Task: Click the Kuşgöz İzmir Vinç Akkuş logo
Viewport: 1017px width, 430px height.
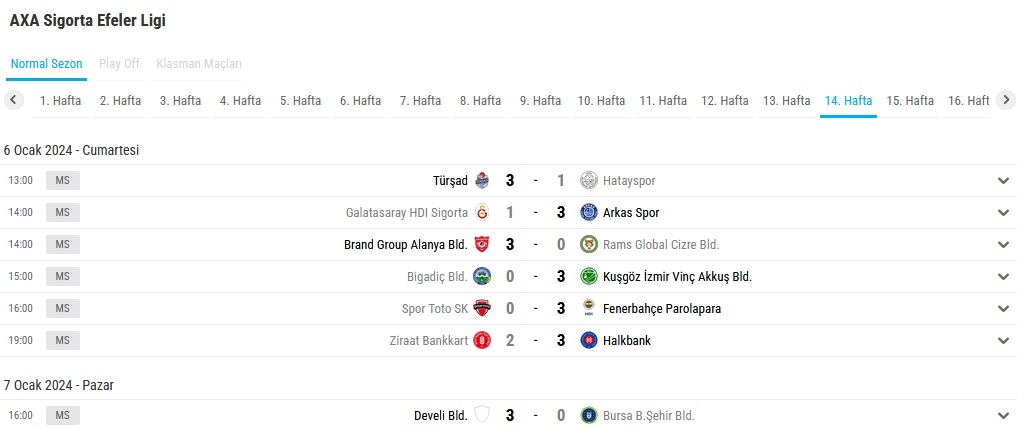Action: [589, 277]
